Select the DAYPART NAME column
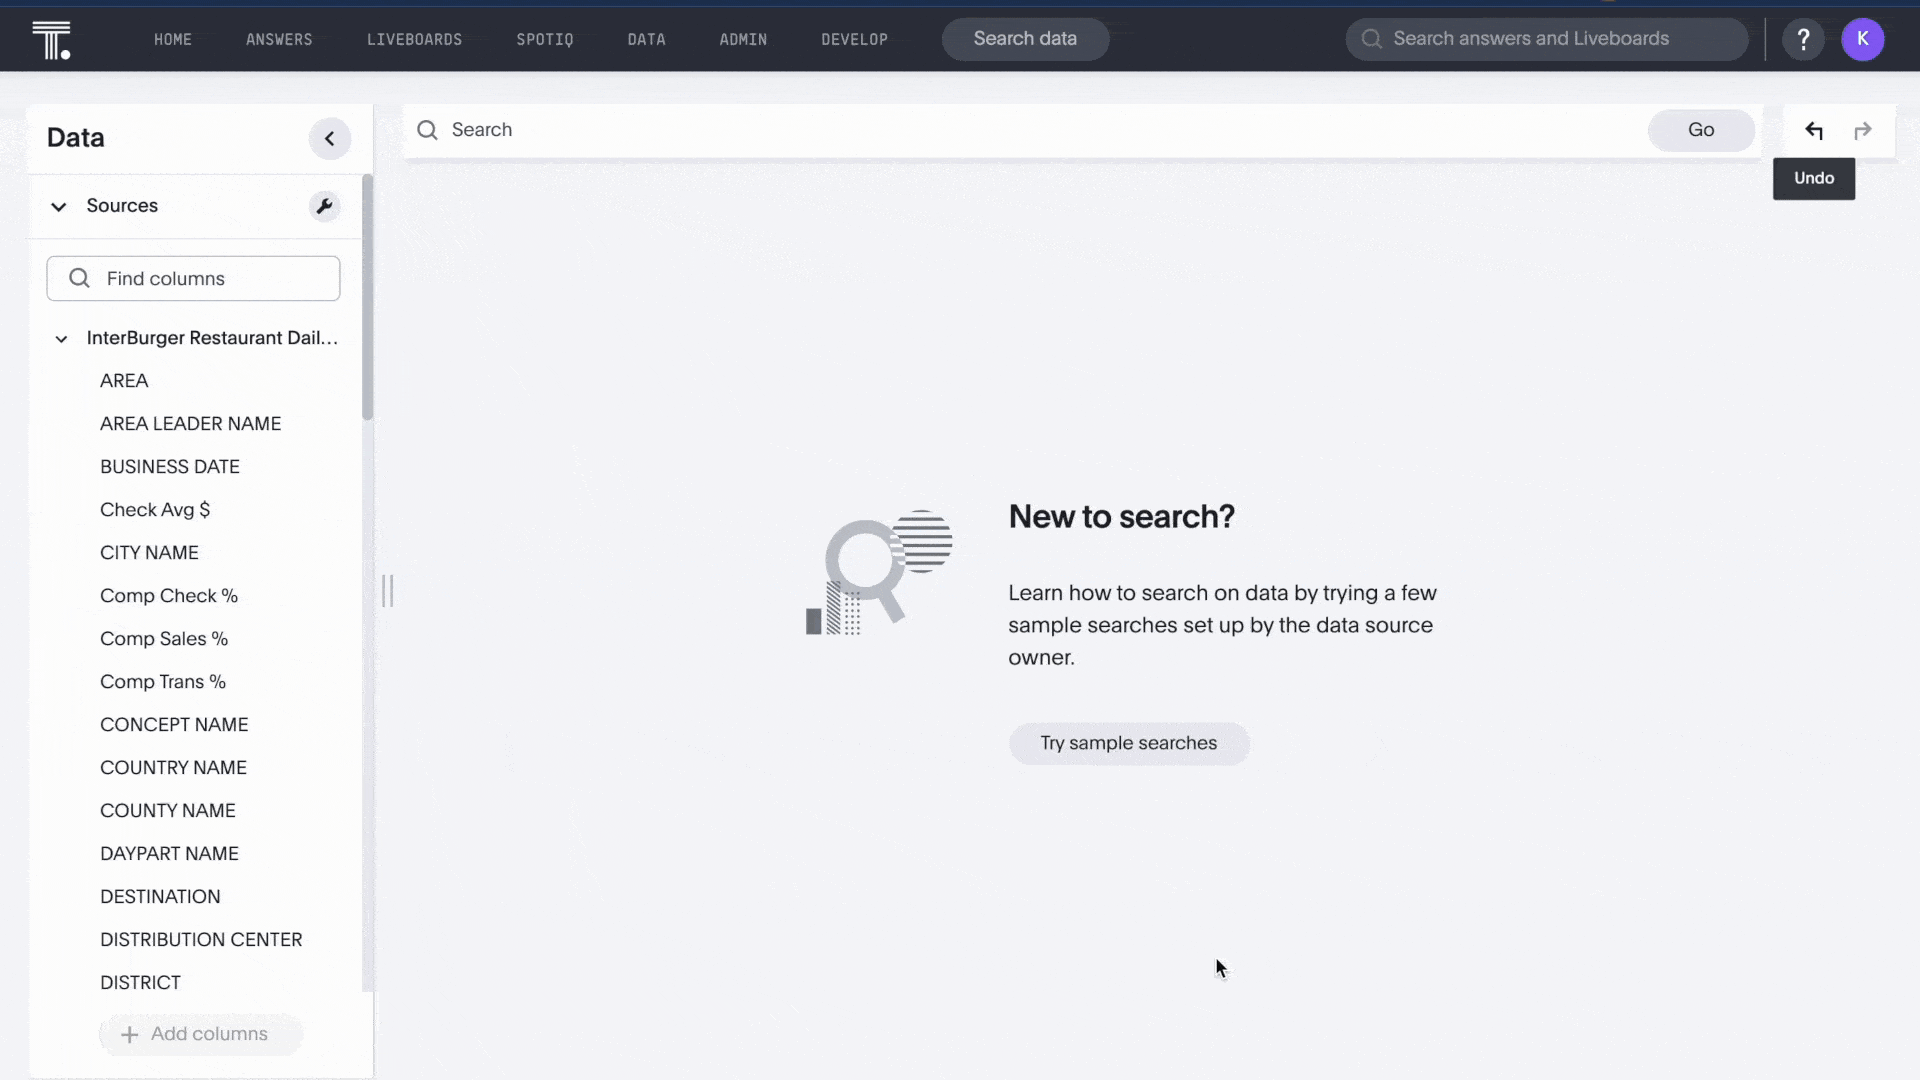1920x1080 pixels. coord(169,854)
